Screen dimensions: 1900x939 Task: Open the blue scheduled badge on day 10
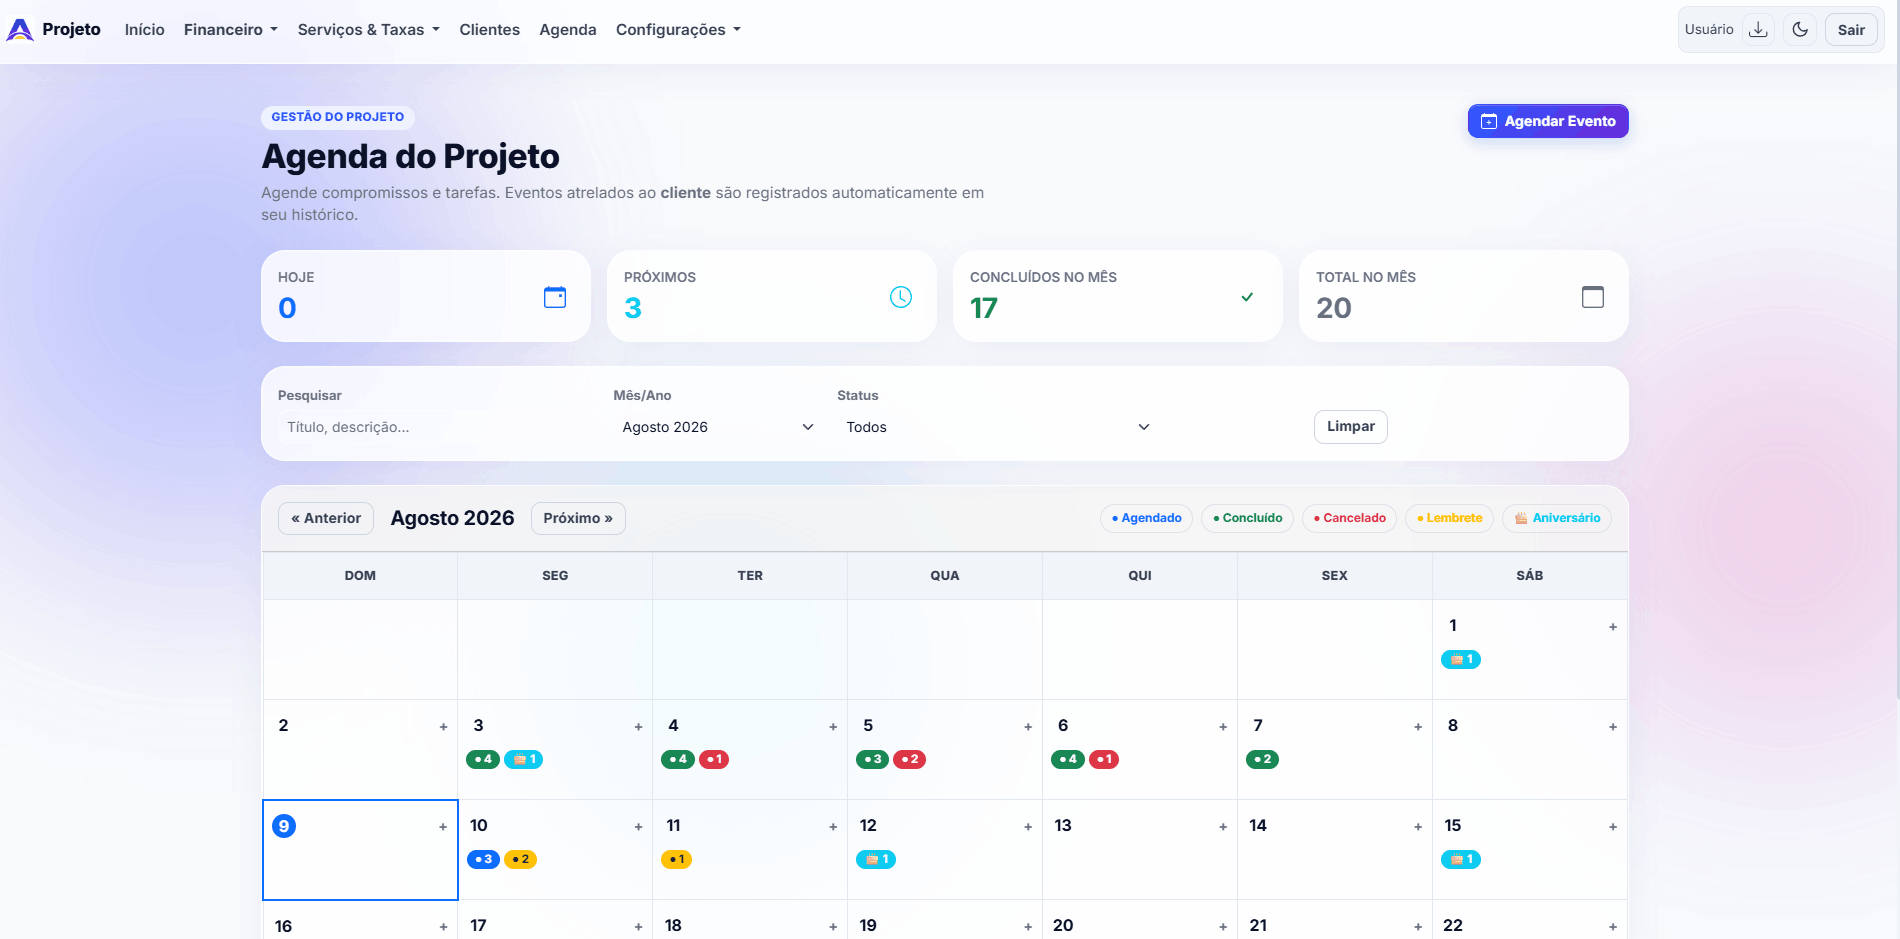point(483,859)
